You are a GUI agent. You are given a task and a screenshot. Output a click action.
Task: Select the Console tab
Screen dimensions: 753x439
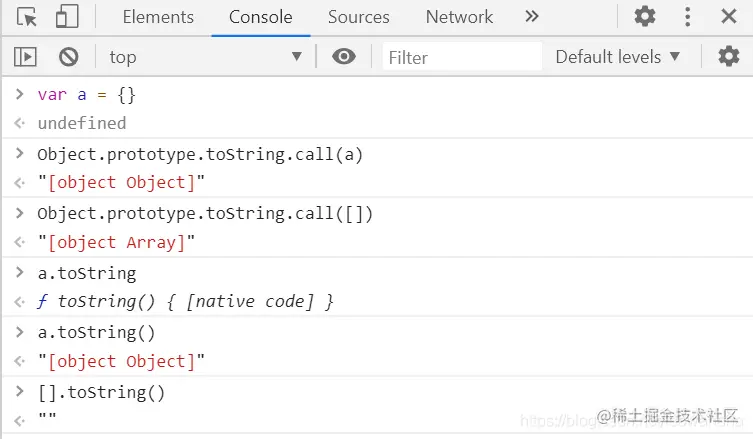(261, 17)
